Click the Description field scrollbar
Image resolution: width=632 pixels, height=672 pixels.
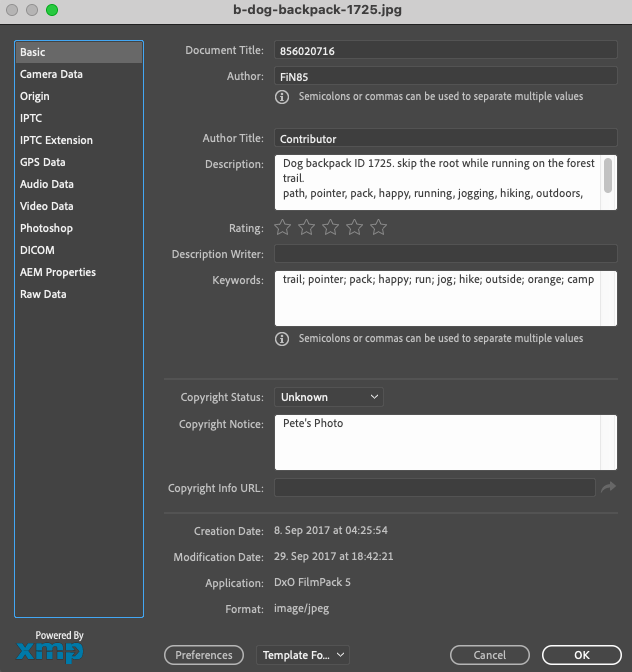[608, 175]
